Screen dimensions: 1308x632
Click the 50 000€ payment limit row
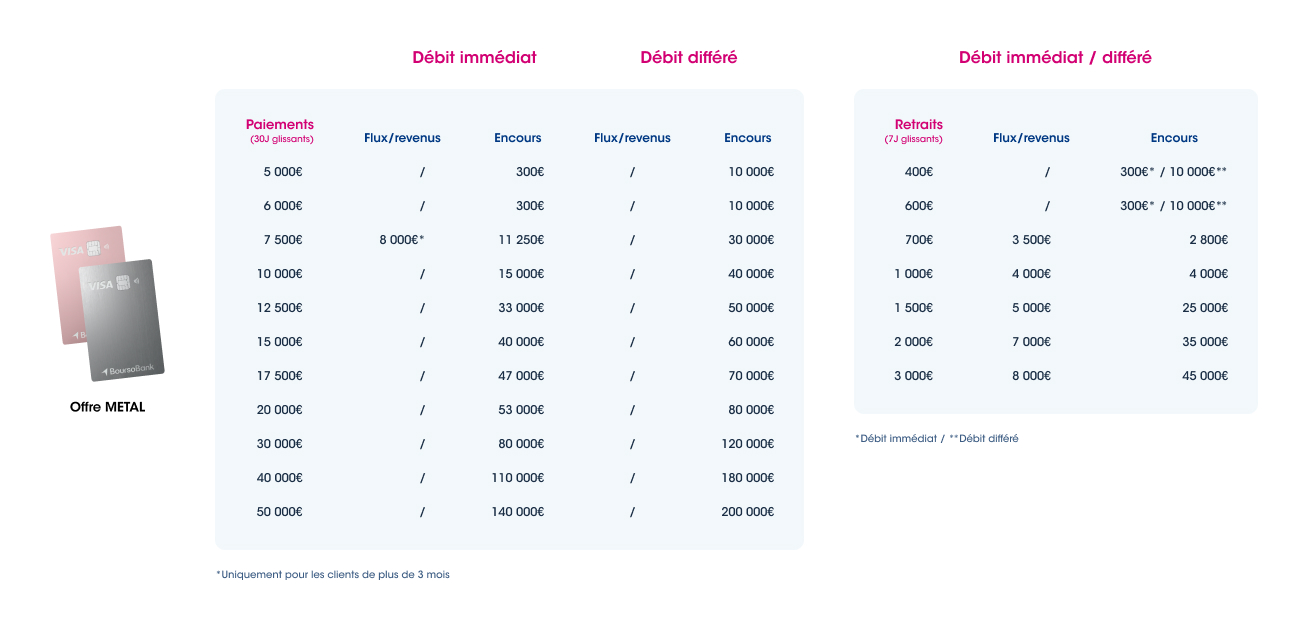(x=280, y=512)
